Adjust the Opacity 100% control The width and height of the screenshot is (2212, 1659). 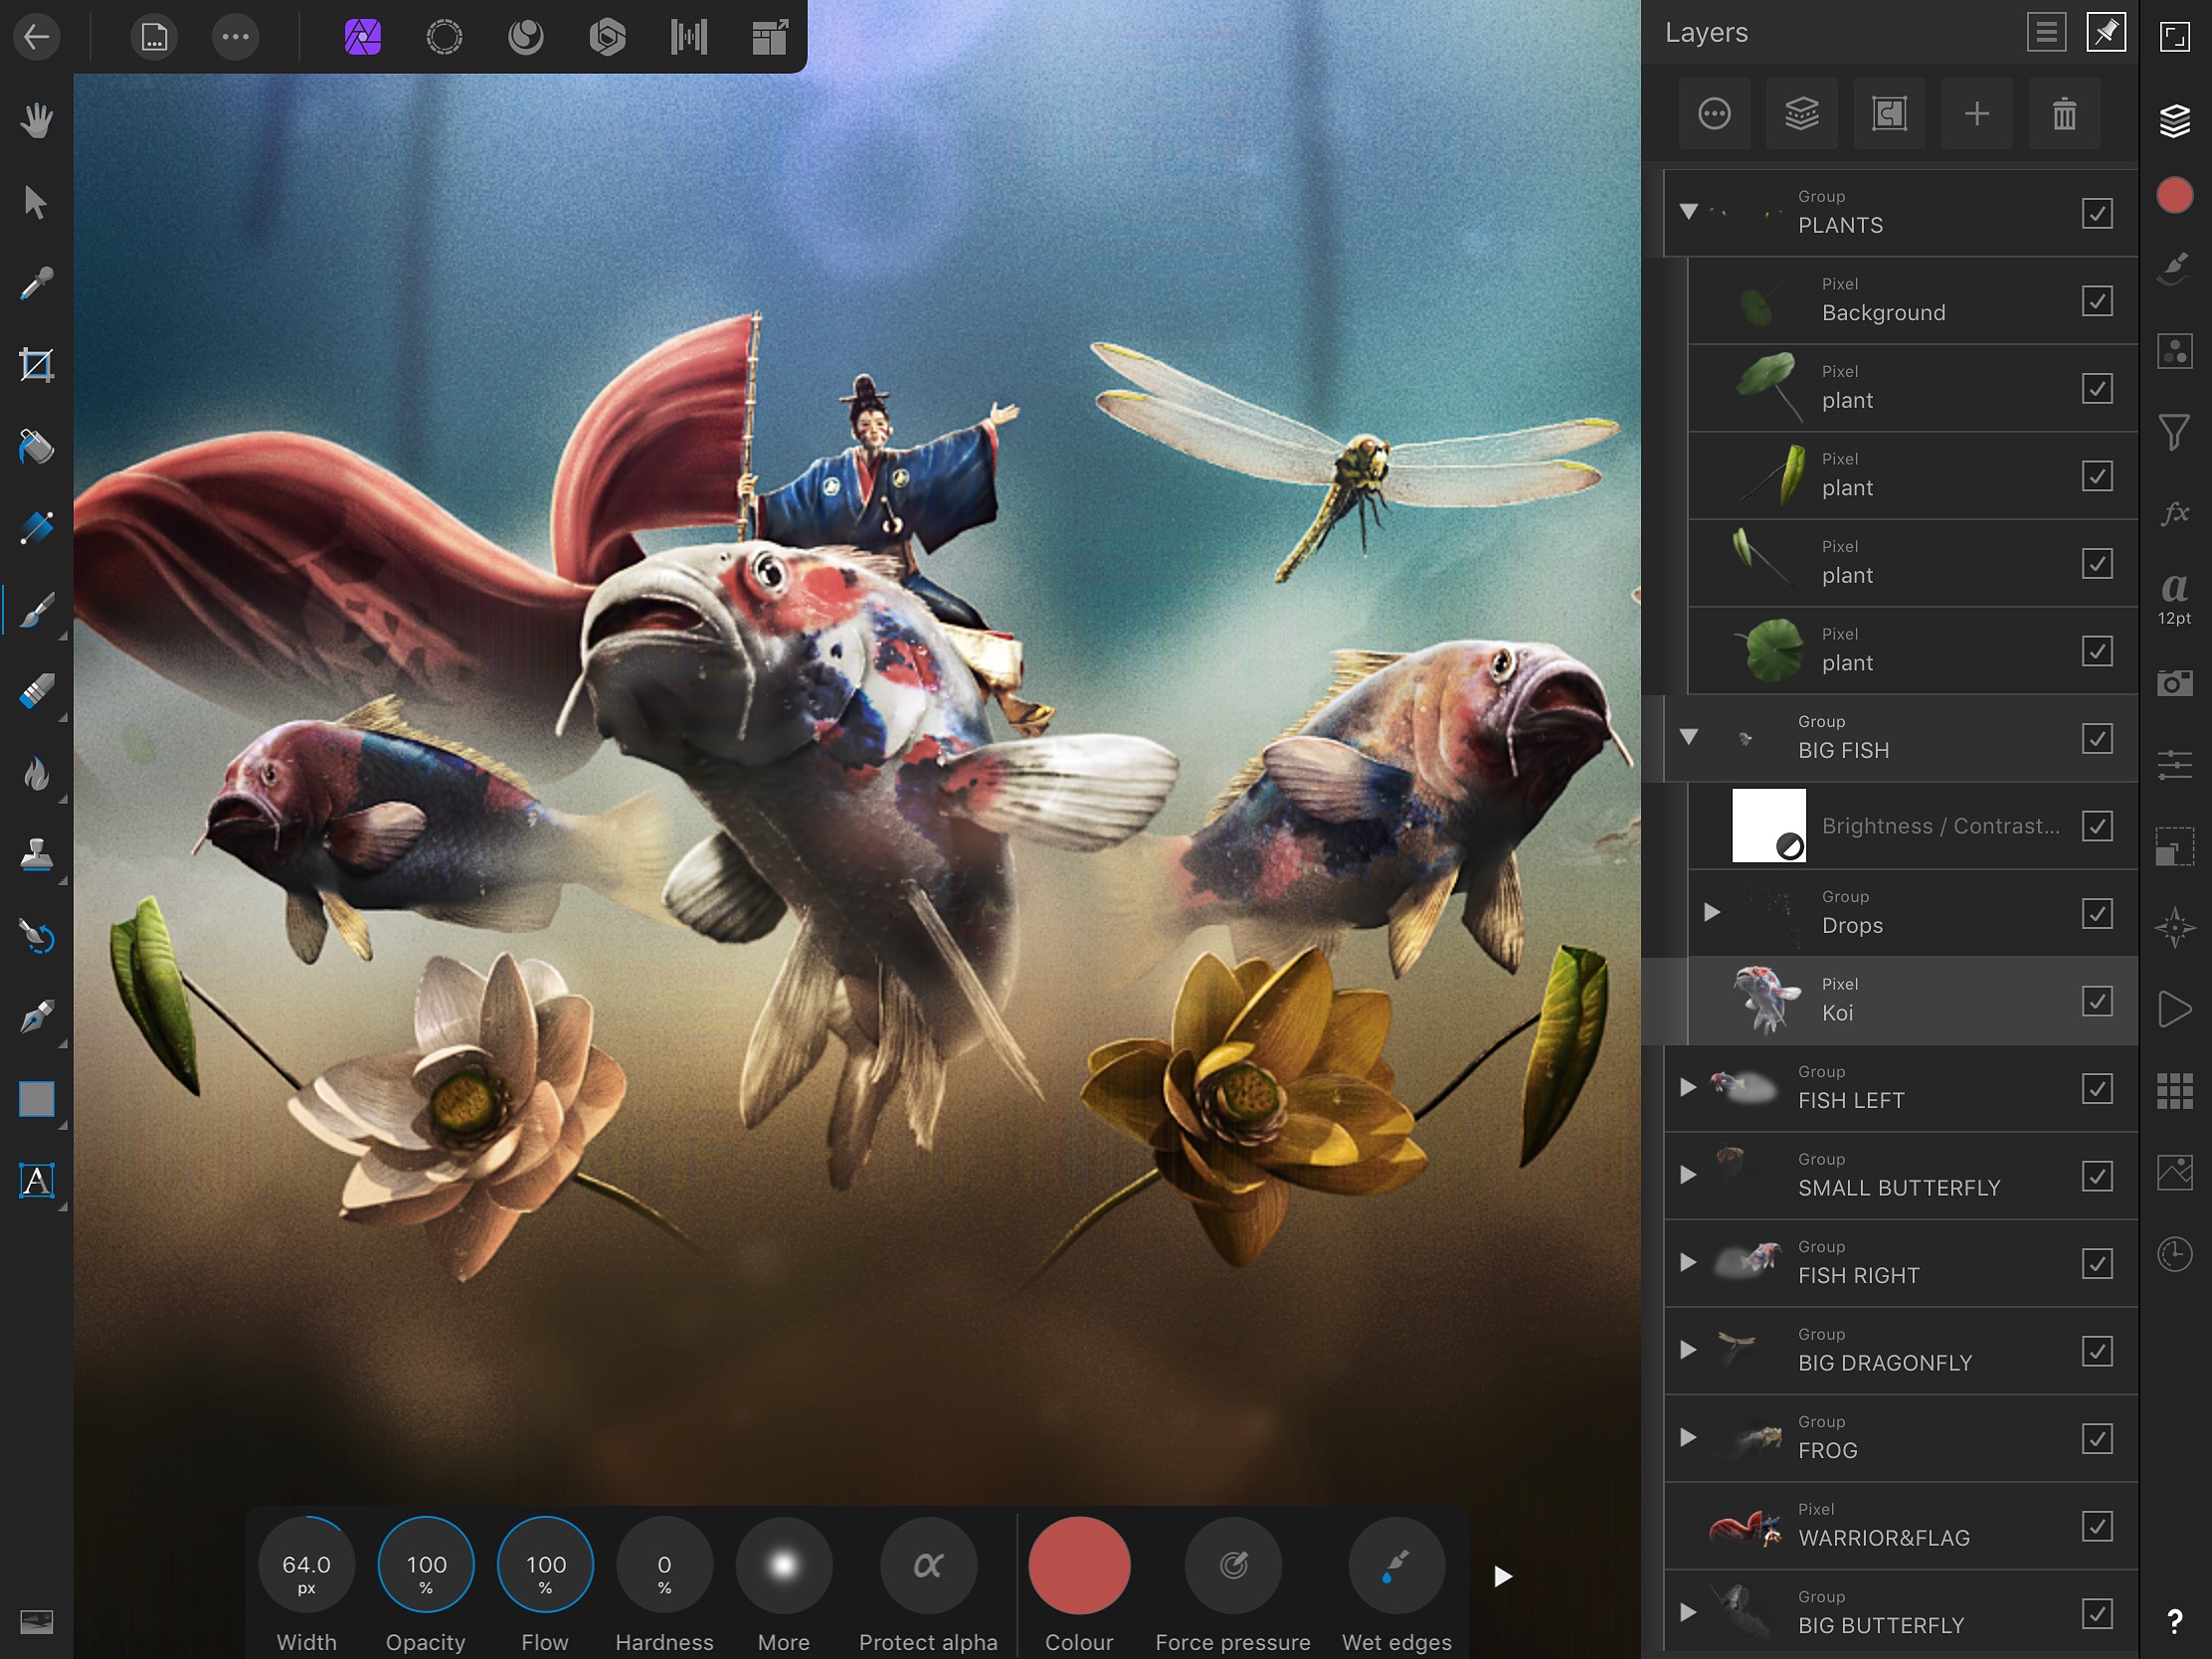tap(426, 1565)
